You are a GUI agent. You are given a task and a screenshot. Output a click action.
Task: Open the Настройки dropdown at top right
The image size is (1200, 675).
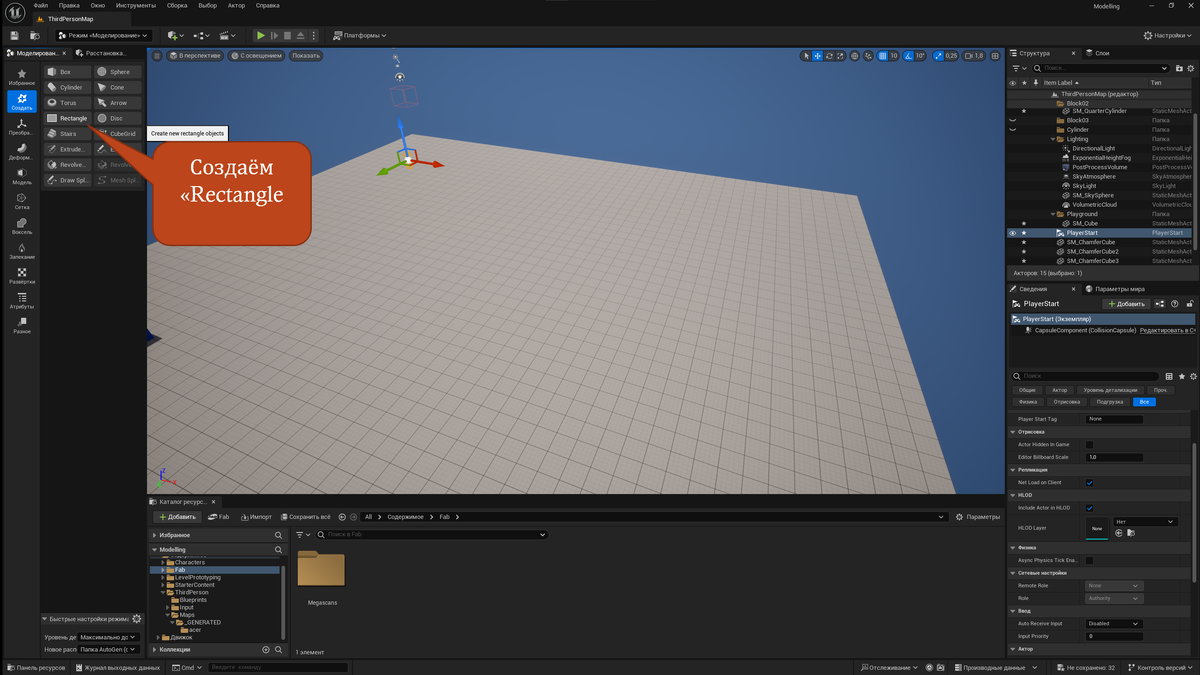point(1169,35)
